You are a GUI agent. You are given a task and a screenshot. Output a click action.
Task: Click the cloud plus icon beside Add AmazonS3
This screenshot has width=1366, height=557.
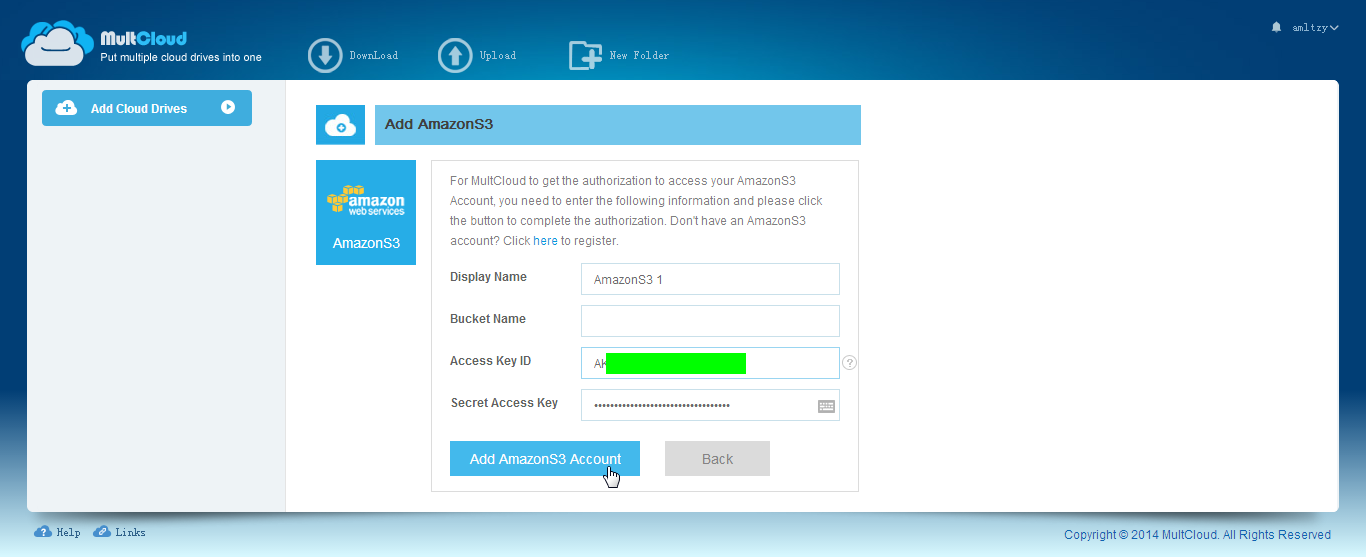[x=340, y=125]
